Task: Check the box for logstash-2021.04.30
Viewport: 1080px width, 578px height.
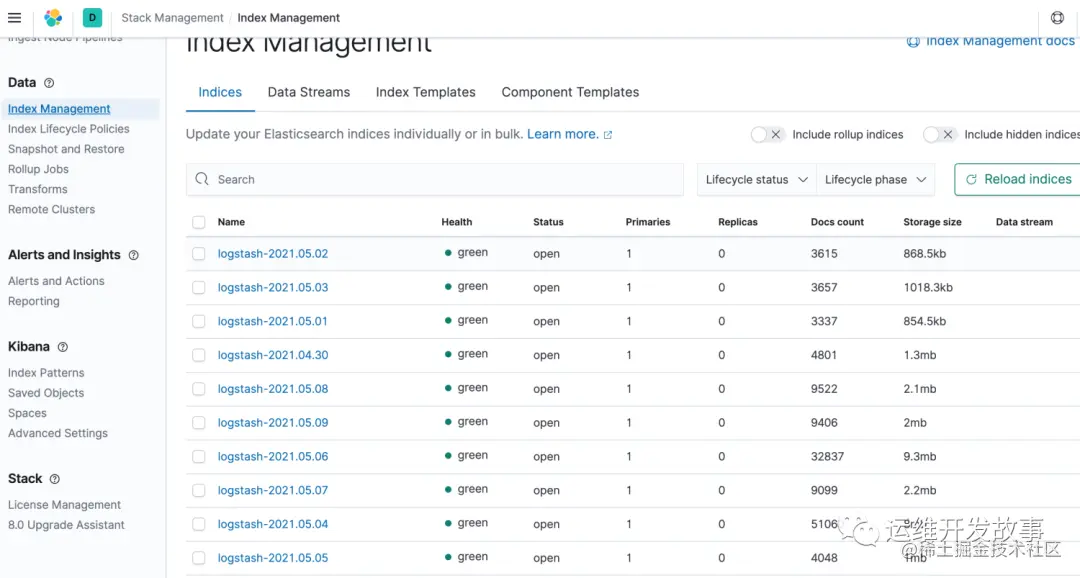Action: 198,355
